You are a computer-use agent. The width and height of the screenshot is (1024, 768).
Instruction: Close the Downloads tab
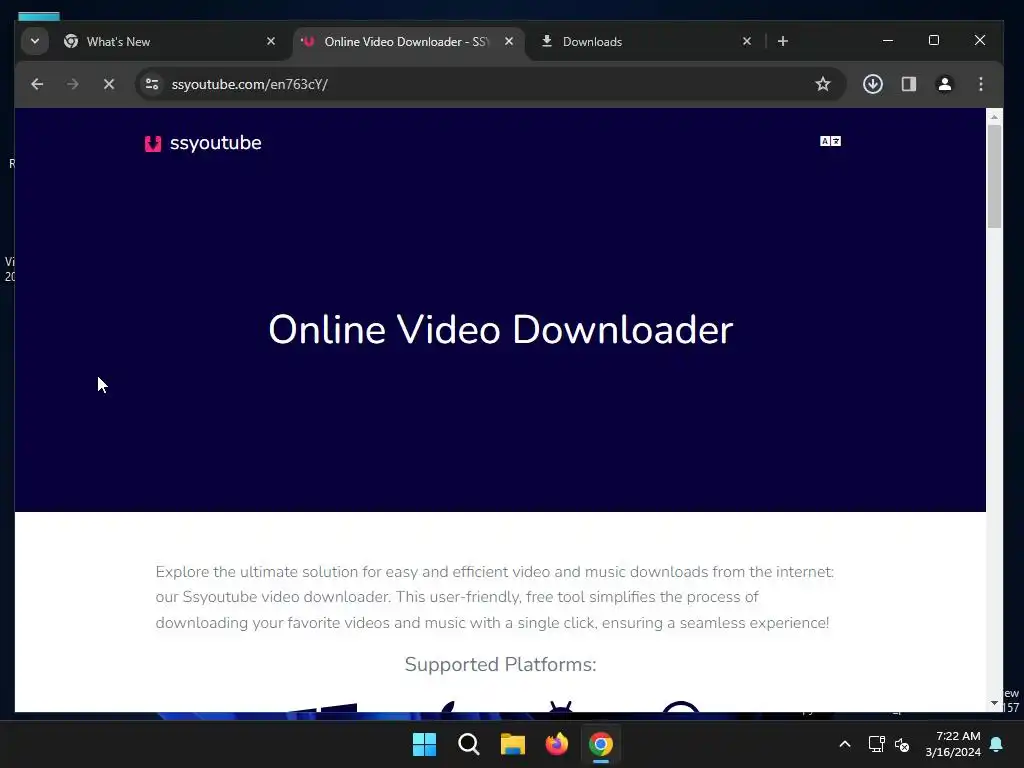coord(747,41)
